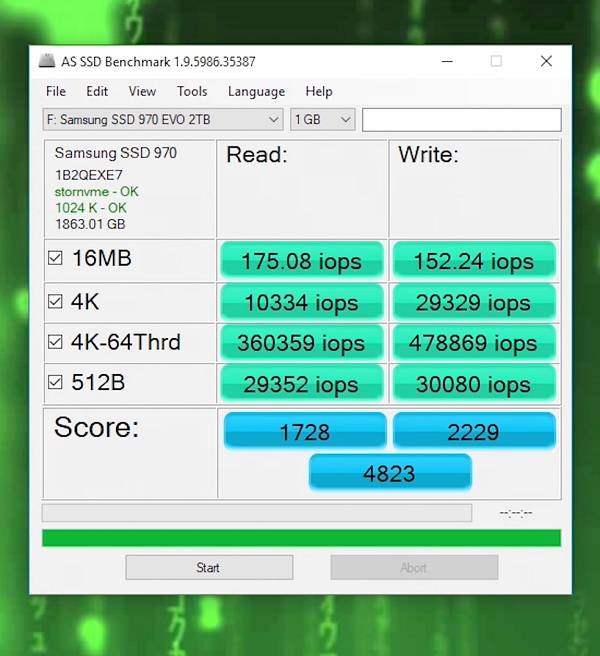600x656 pixels.
Task: Click the AS SSD Benchmark title bar icon
Action: 47,61
